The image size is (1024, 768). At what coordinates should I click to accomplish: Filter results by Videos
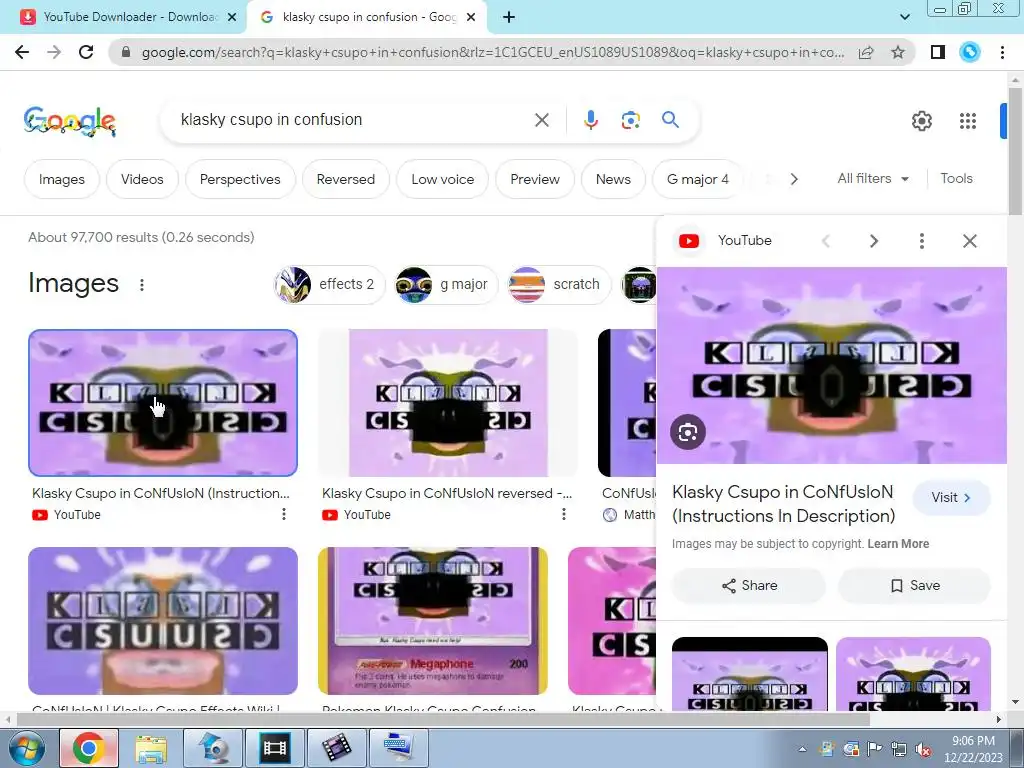coord(142,179)
